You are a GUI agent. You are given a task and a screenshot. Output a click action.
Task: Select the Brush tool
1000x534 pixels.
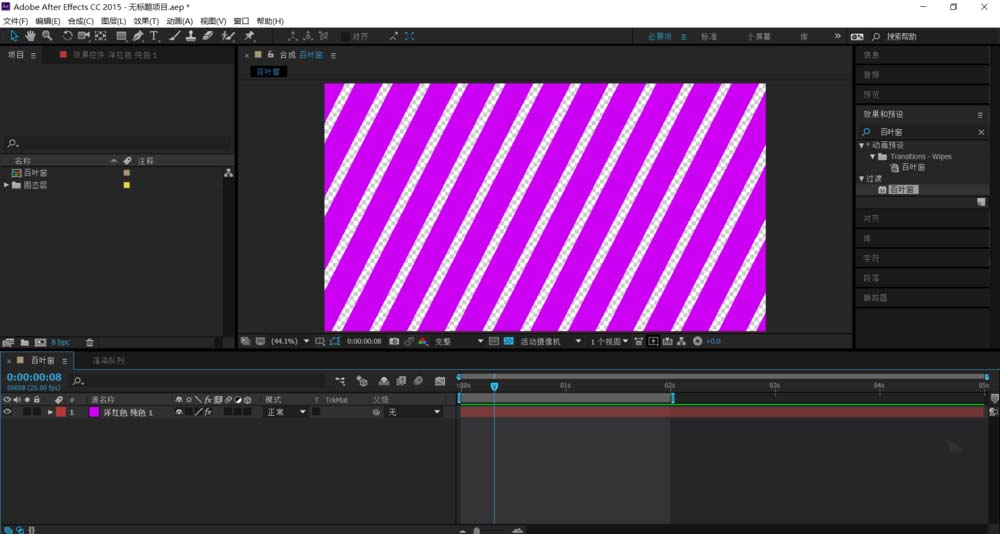pos(175,36)
